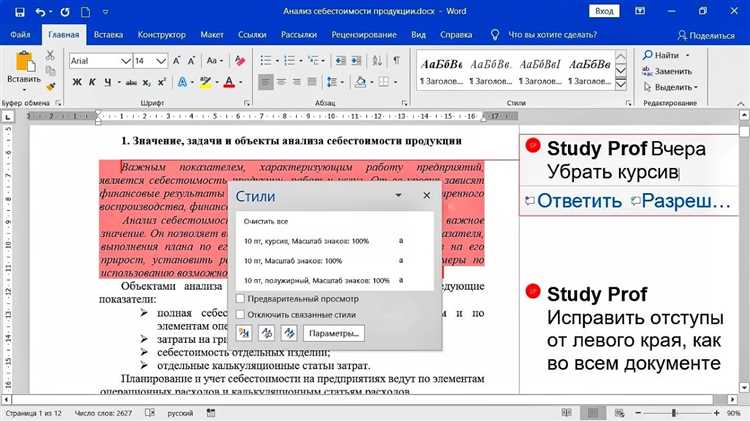Open Focus/Read mode in status bar
This screenshot has width=750, height=421.
[x=566, y=412]
